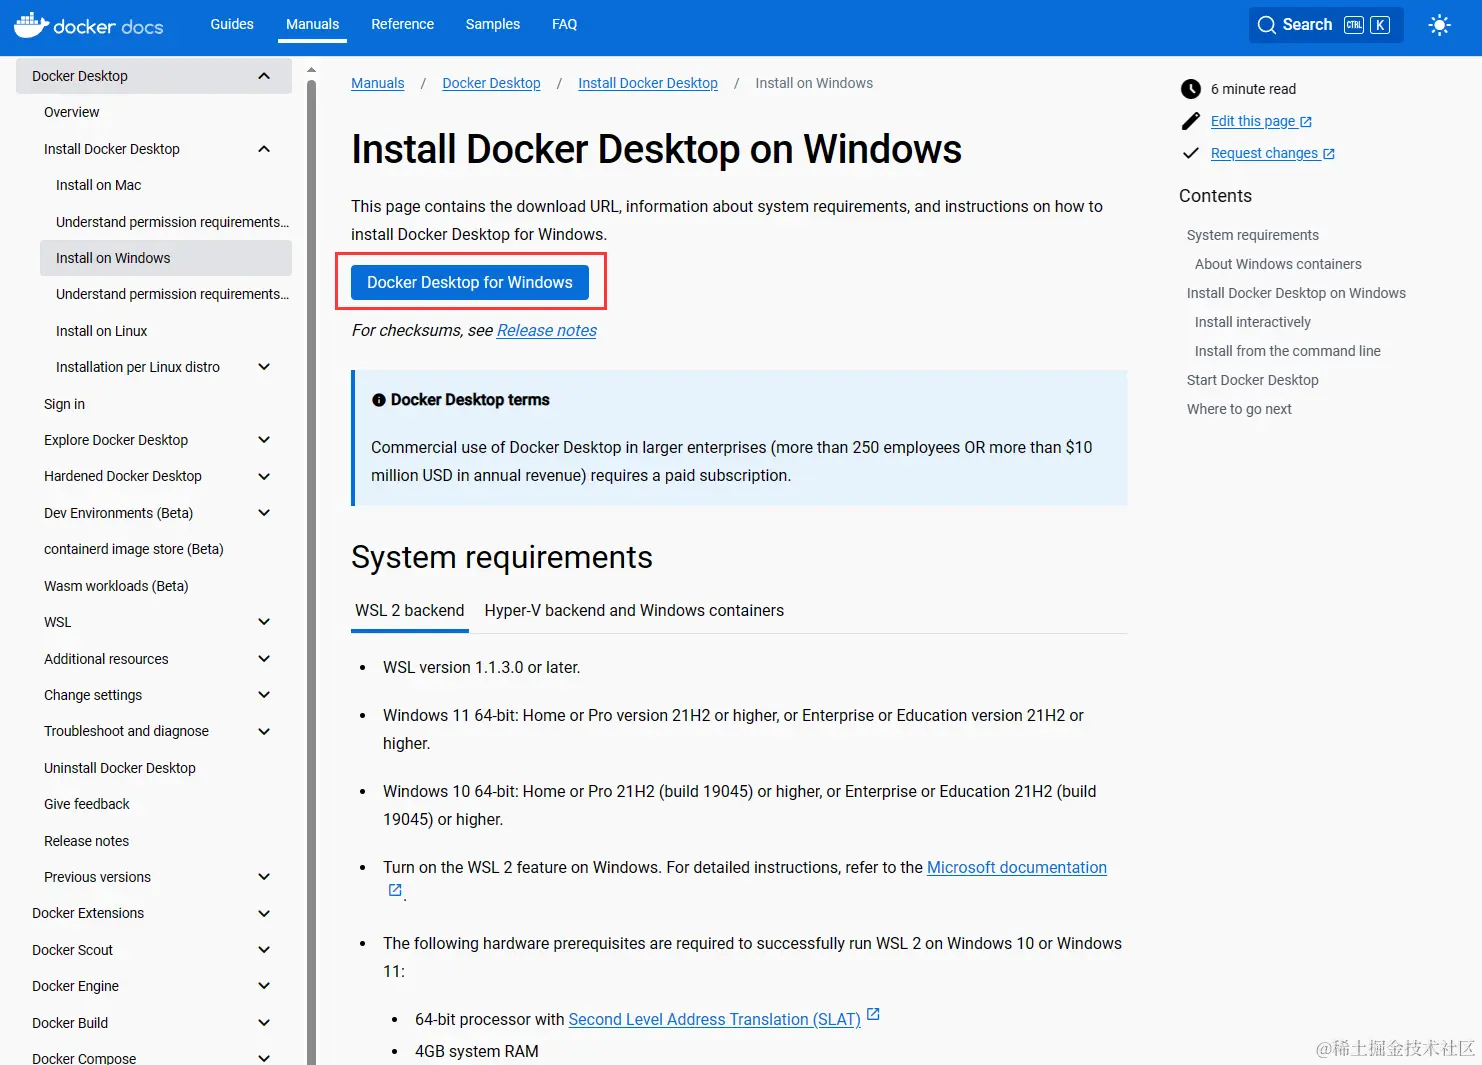Image resolution: width=1482 pixels, height=1065 pixels.
Task: Open the Samples section
Action: [x=493, y=24]
